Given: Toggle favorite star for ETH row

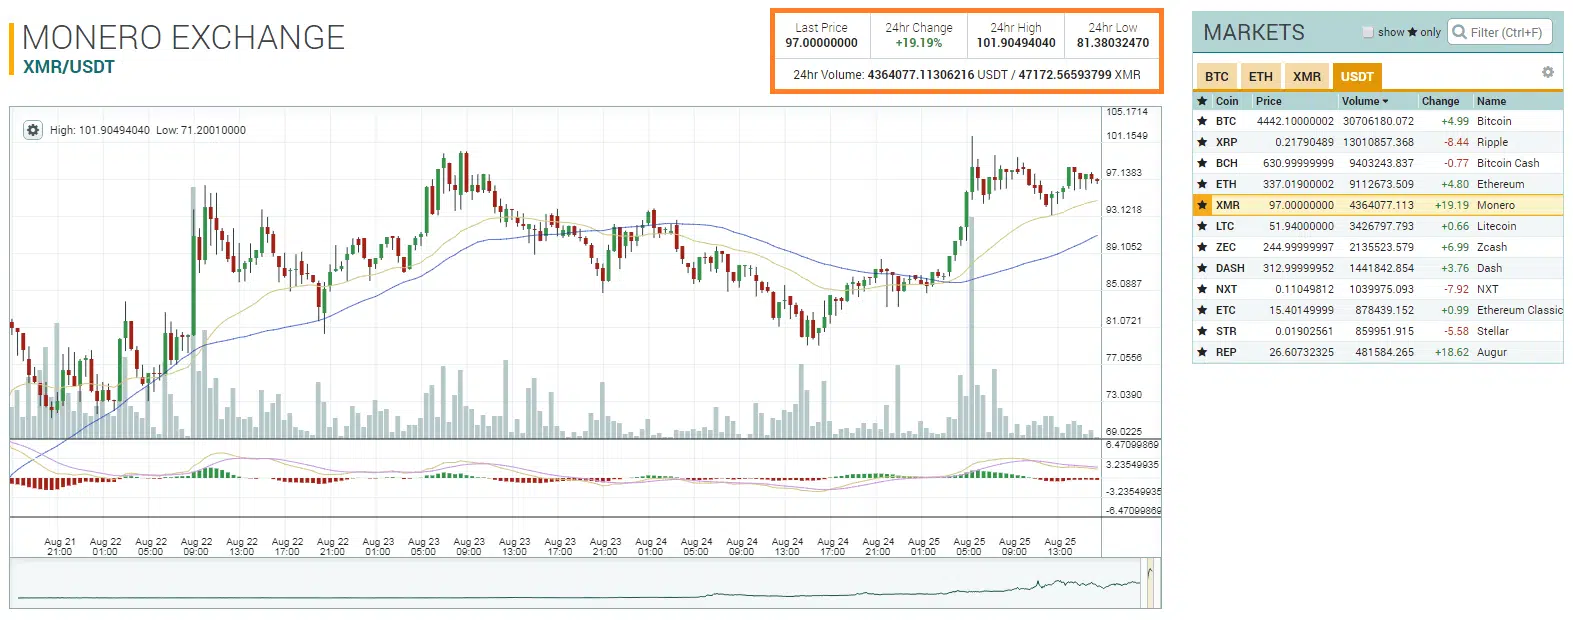Looking at the screenshot, I should point(1202,184).
